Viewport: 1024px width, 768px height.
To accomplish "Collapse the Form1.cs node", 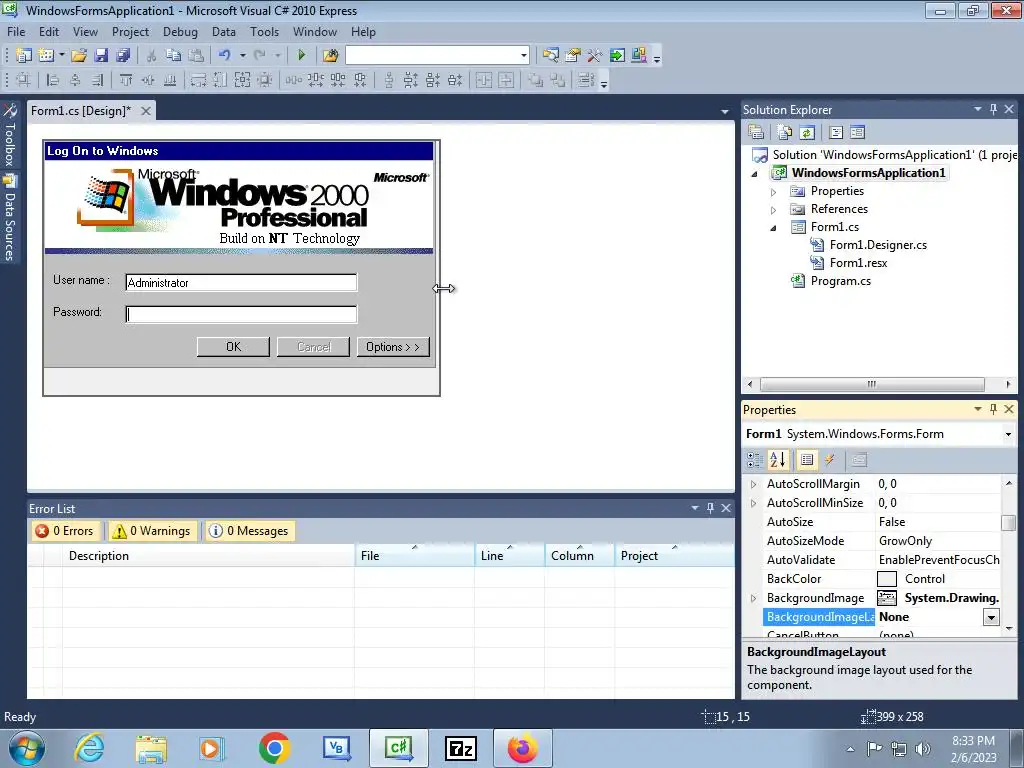I will pyautogui.click(x=773, y=228).
